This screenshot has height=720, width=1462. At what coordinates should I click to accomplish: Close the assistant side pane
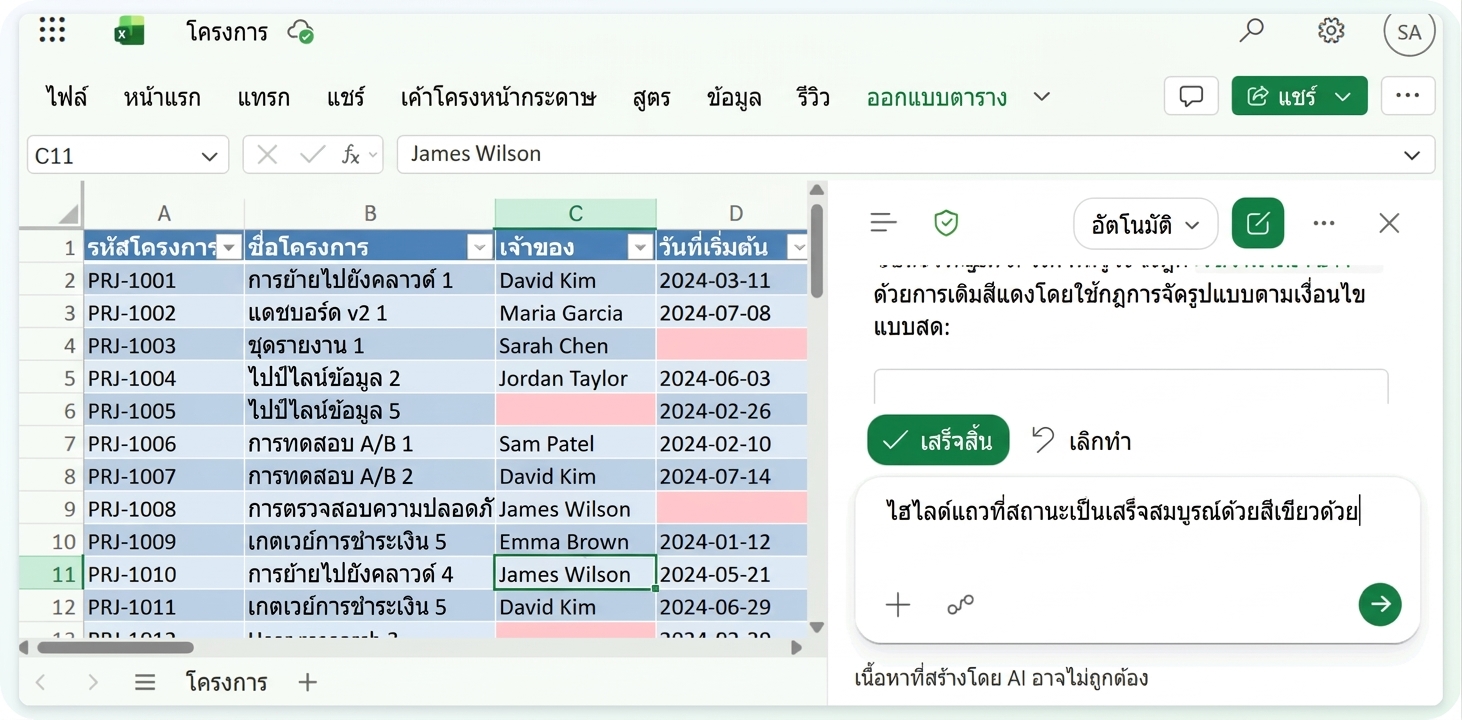[x=1389, y=223]
